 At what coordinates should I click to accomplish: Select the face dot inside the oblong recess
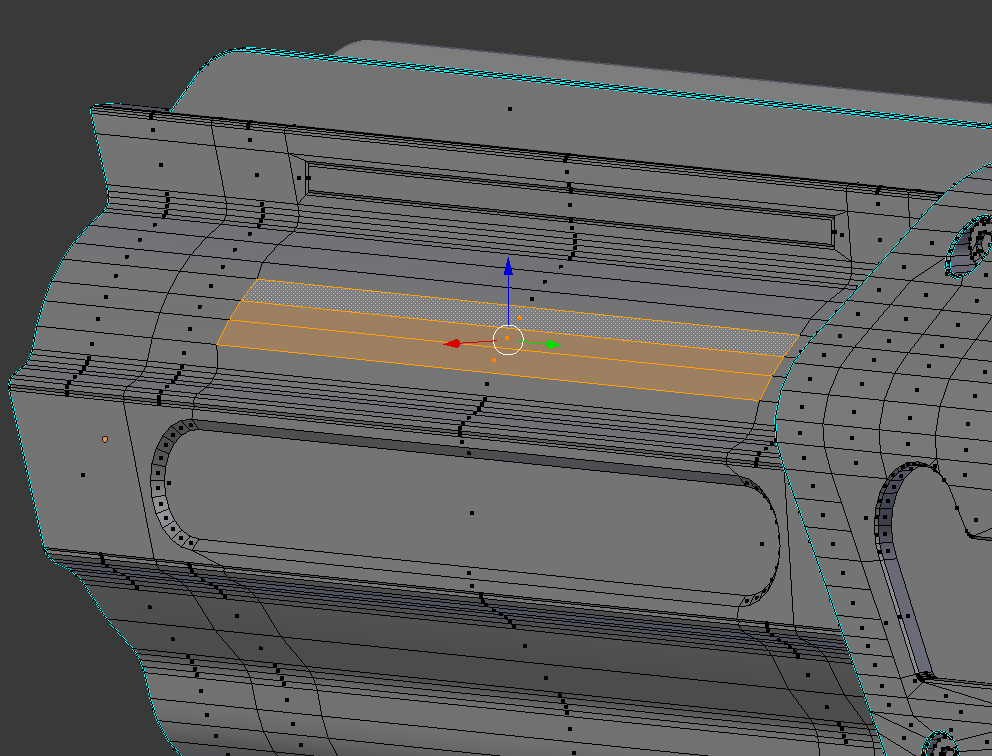click(472, 513)
